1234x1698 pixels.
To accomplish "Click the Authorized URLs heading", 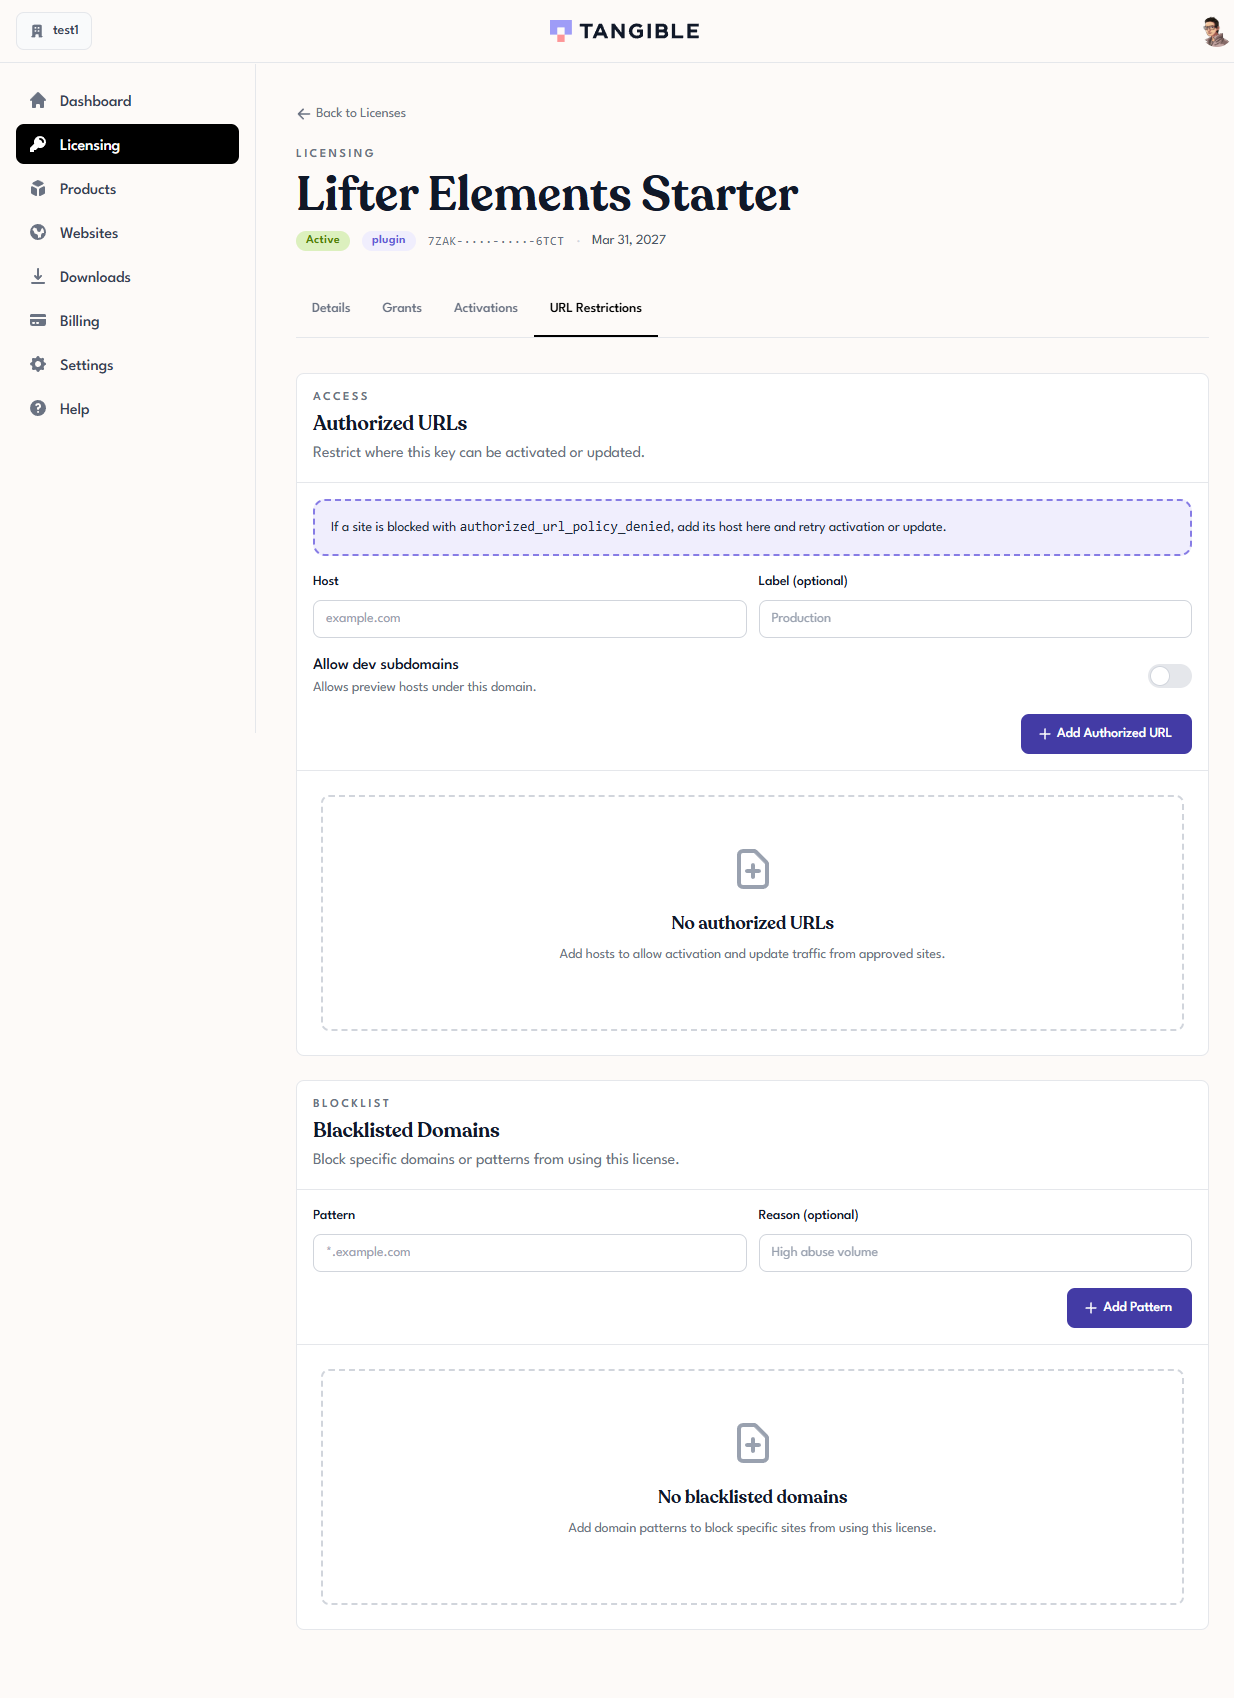I will (x=390, y=423).
